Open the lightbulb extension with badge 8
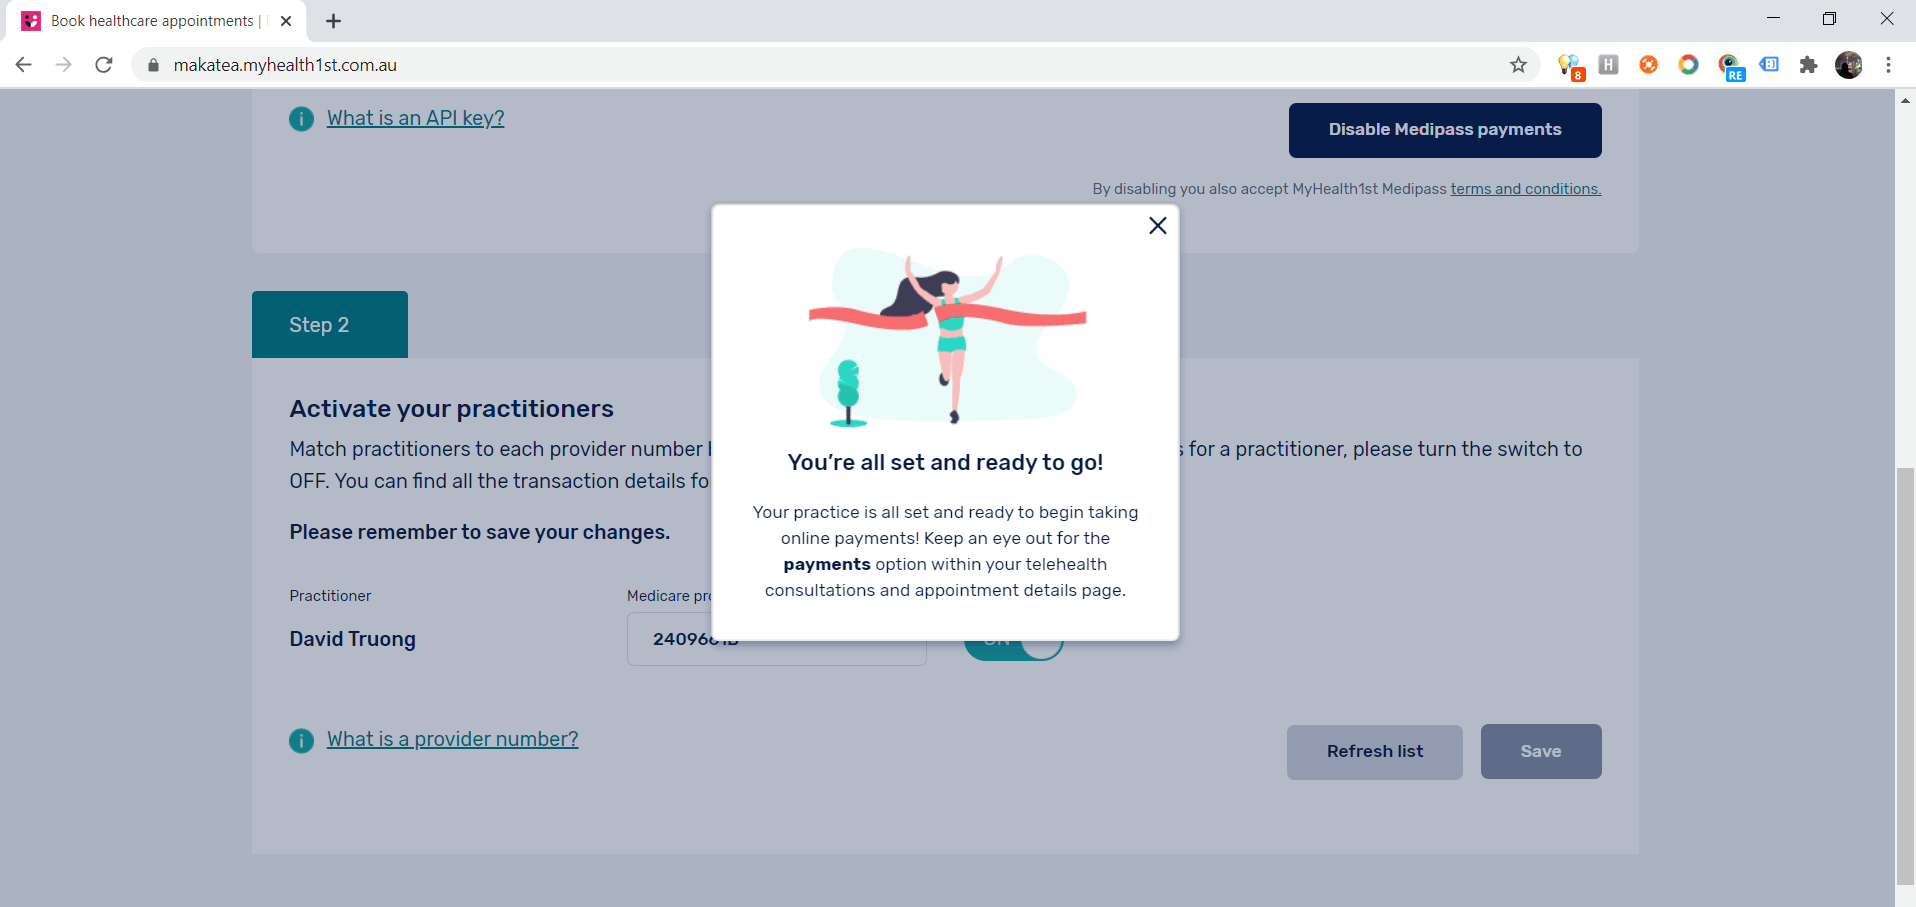The height and width of the screenshot is (907, 1916). point(1568,66)
